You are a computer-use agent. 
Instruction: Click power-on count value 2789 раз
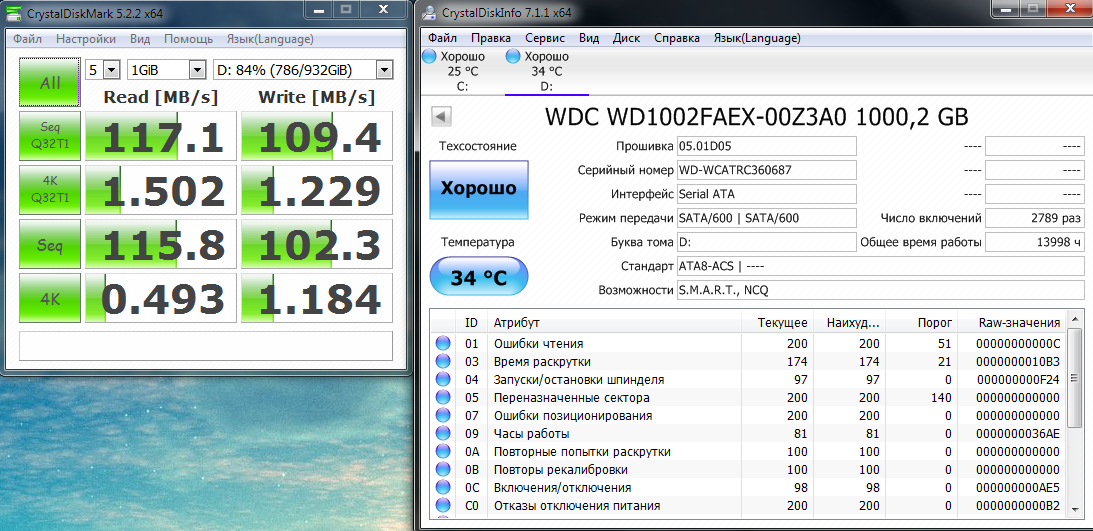1035,218
